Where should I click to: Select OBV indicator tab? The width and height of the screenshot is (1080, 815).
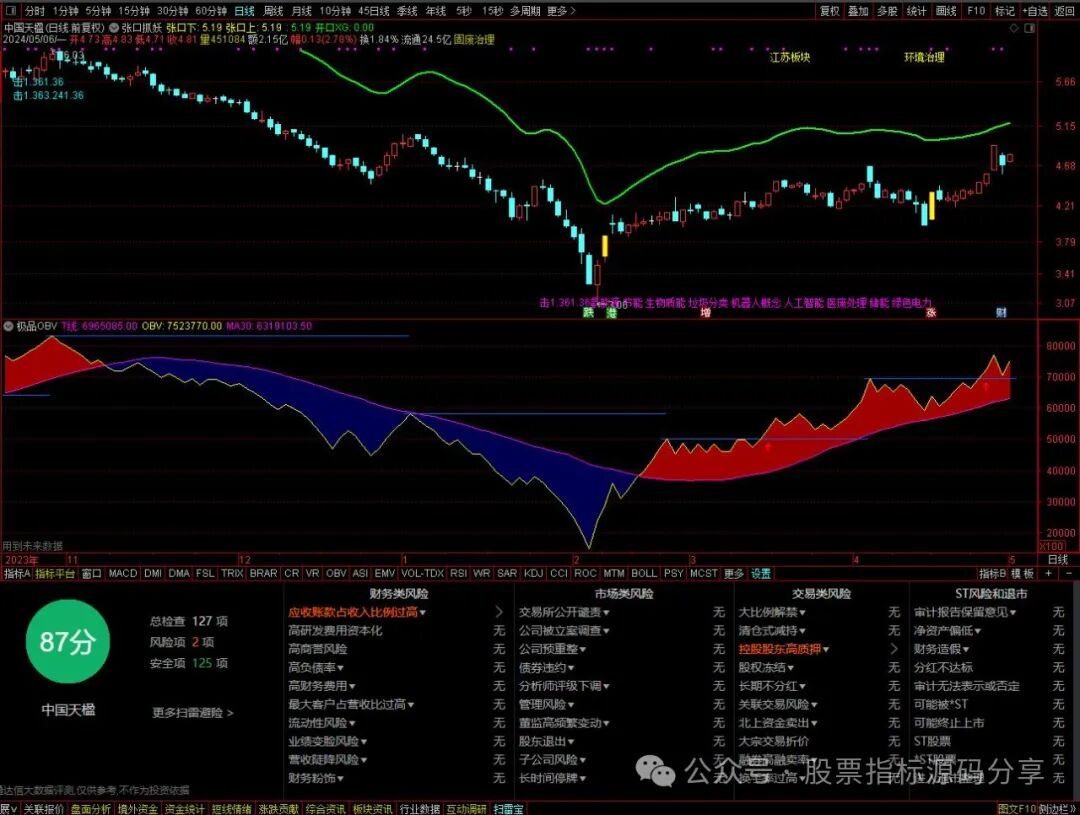coord(336,573)
